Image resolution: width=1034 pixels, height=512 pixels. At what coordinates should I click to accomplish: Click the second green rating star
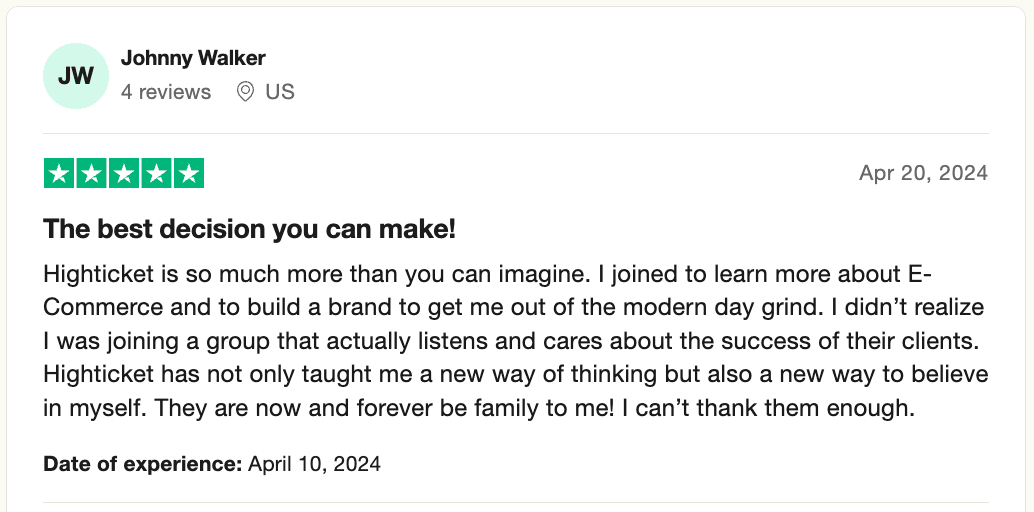92,174
